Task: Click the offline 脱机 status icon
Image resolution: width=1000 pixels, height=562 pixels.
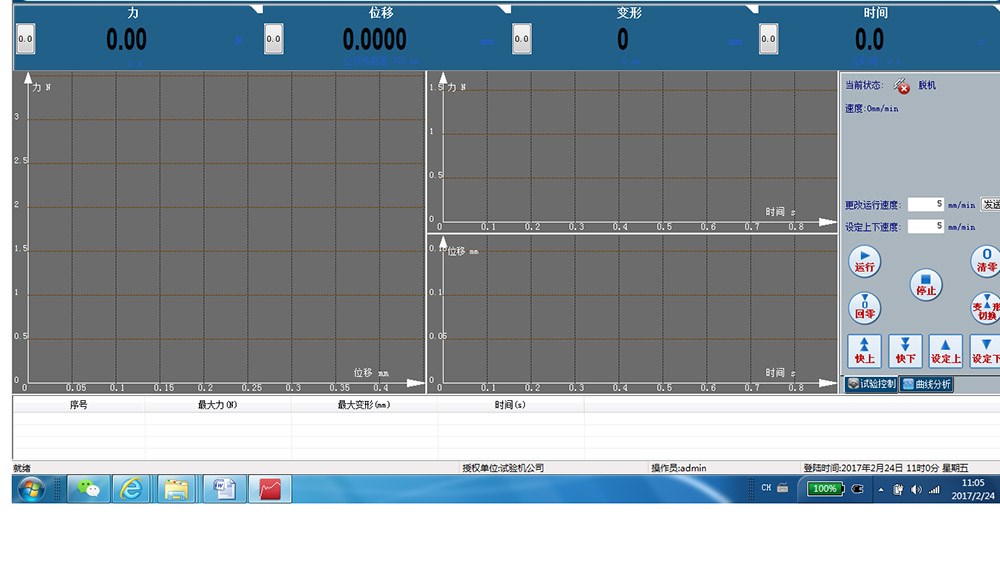Action: (901, 85)
